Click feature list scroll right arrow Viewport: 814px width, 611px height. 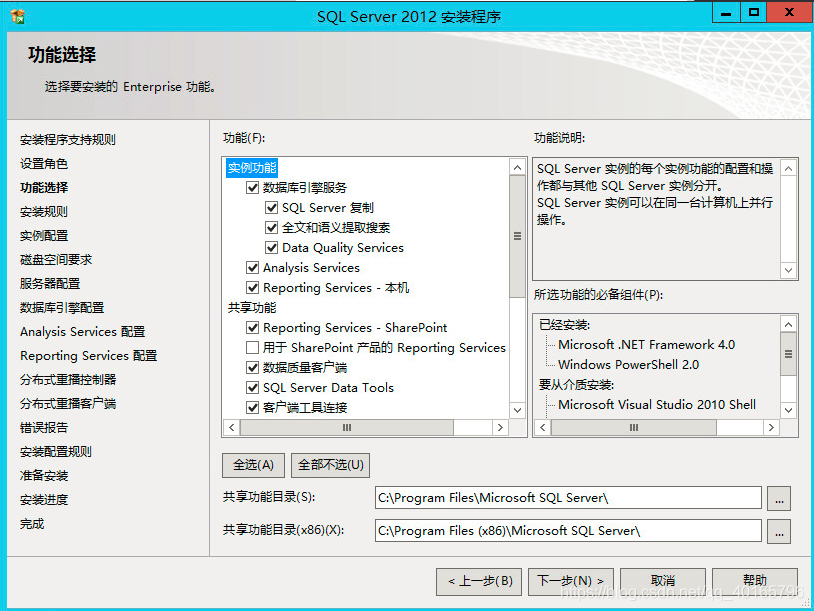(500, 427)
